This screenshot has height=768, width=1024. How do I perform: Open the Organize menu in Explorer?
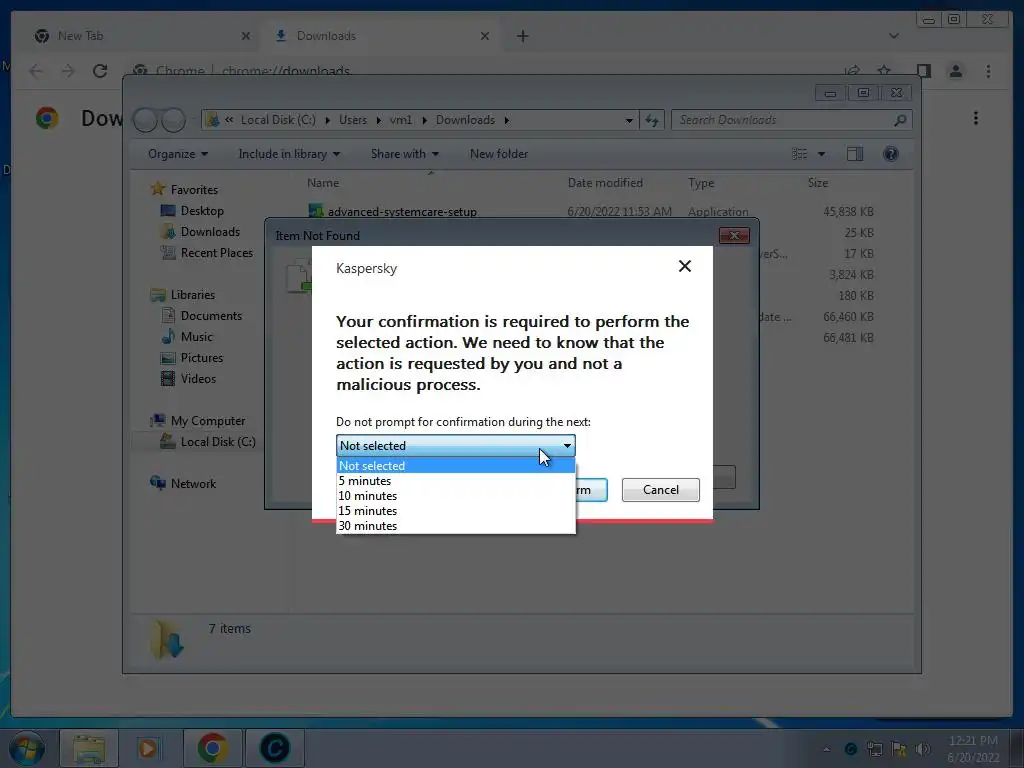click(178, 154)
